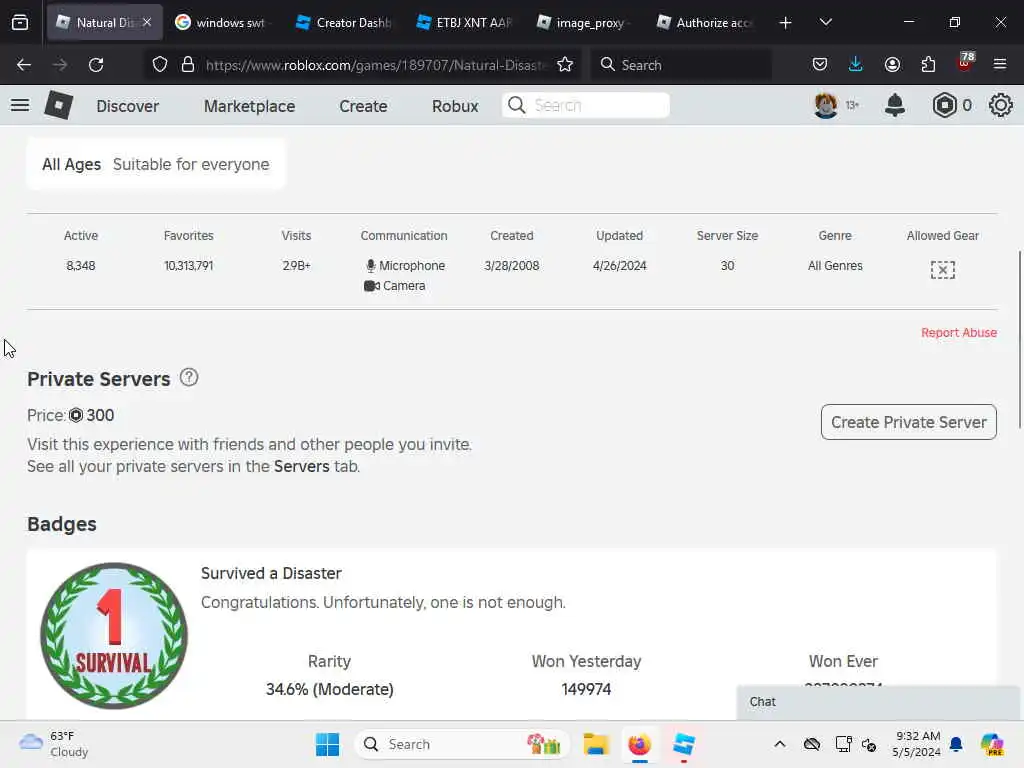
Task: Open the Robux balance icon
Action: [x=944, y=105]
